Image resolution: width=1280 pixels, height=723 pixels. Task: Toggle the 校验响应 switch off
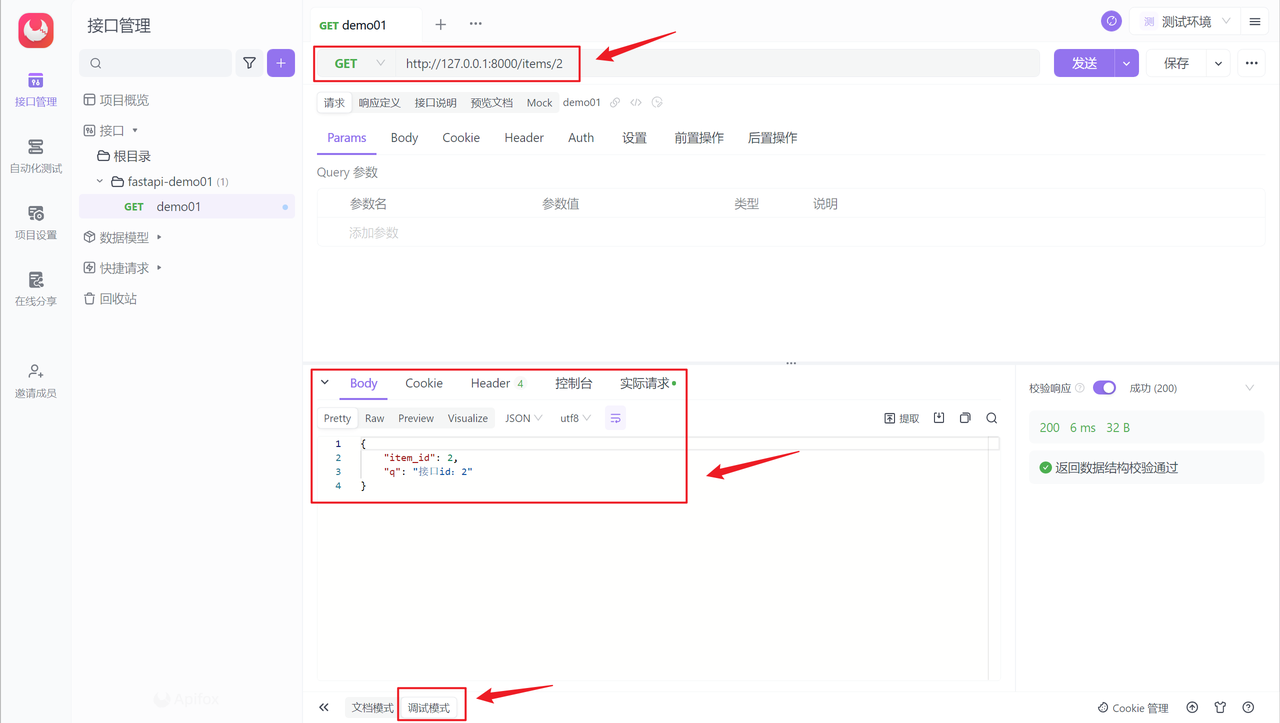[1104, 387]
